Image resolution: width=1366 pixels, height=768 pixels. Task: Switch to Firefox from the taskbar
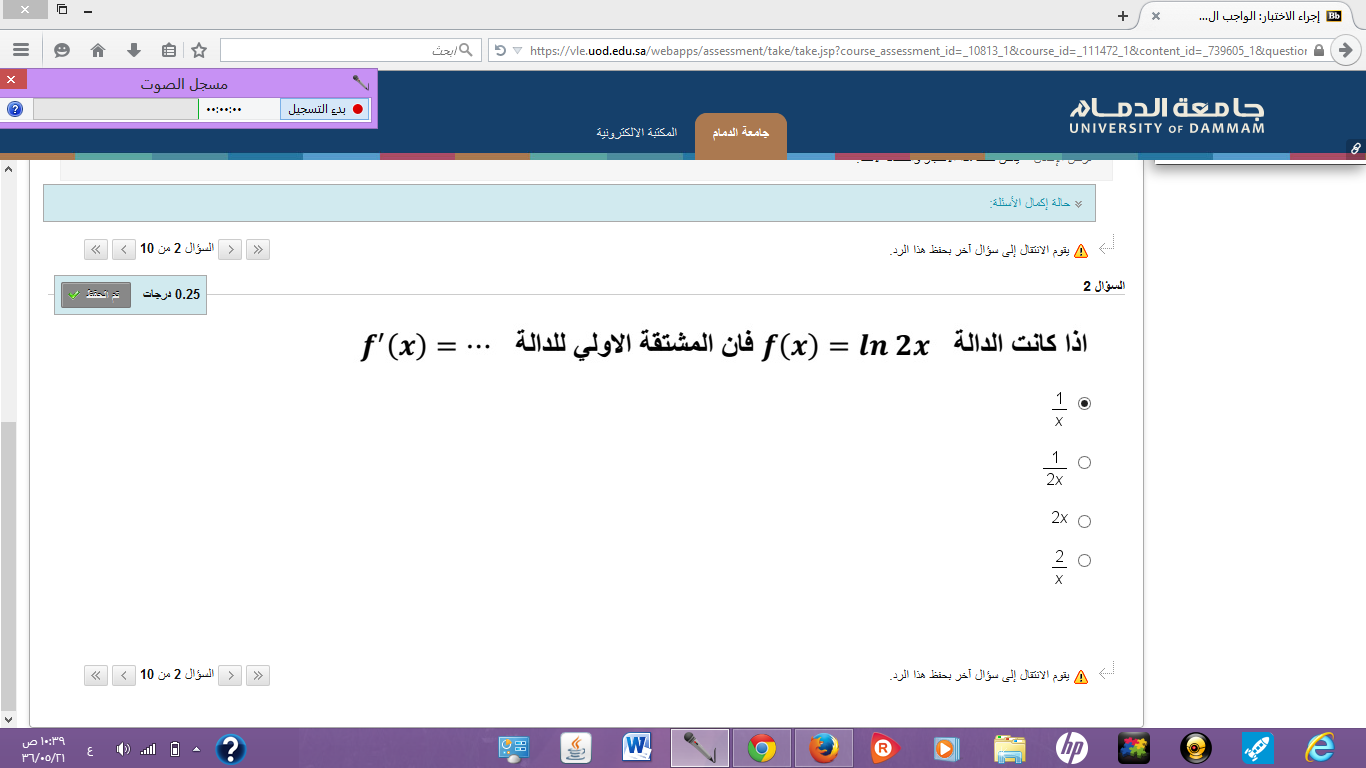[x=823, y=748]
